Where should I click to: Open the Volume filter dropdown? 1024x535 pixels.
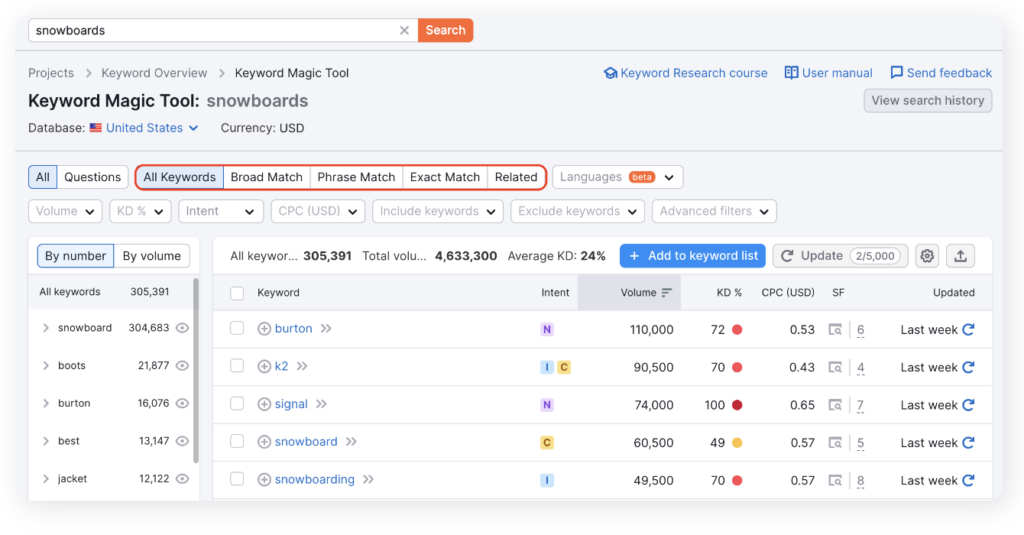pos(65,211)
